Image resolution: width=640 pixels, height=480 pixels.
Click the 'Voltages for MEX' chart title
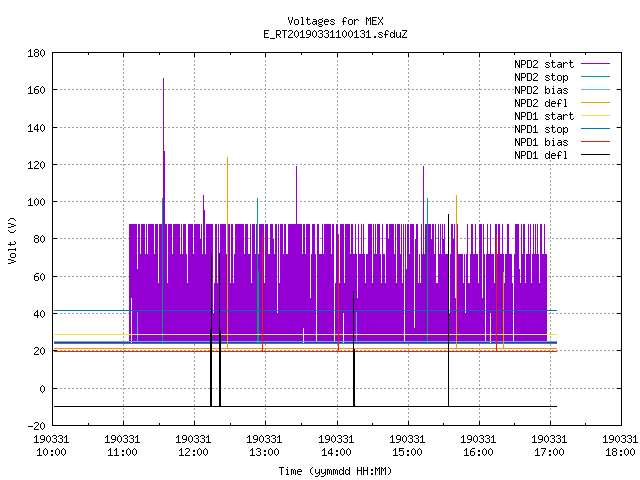coord(335,21)
